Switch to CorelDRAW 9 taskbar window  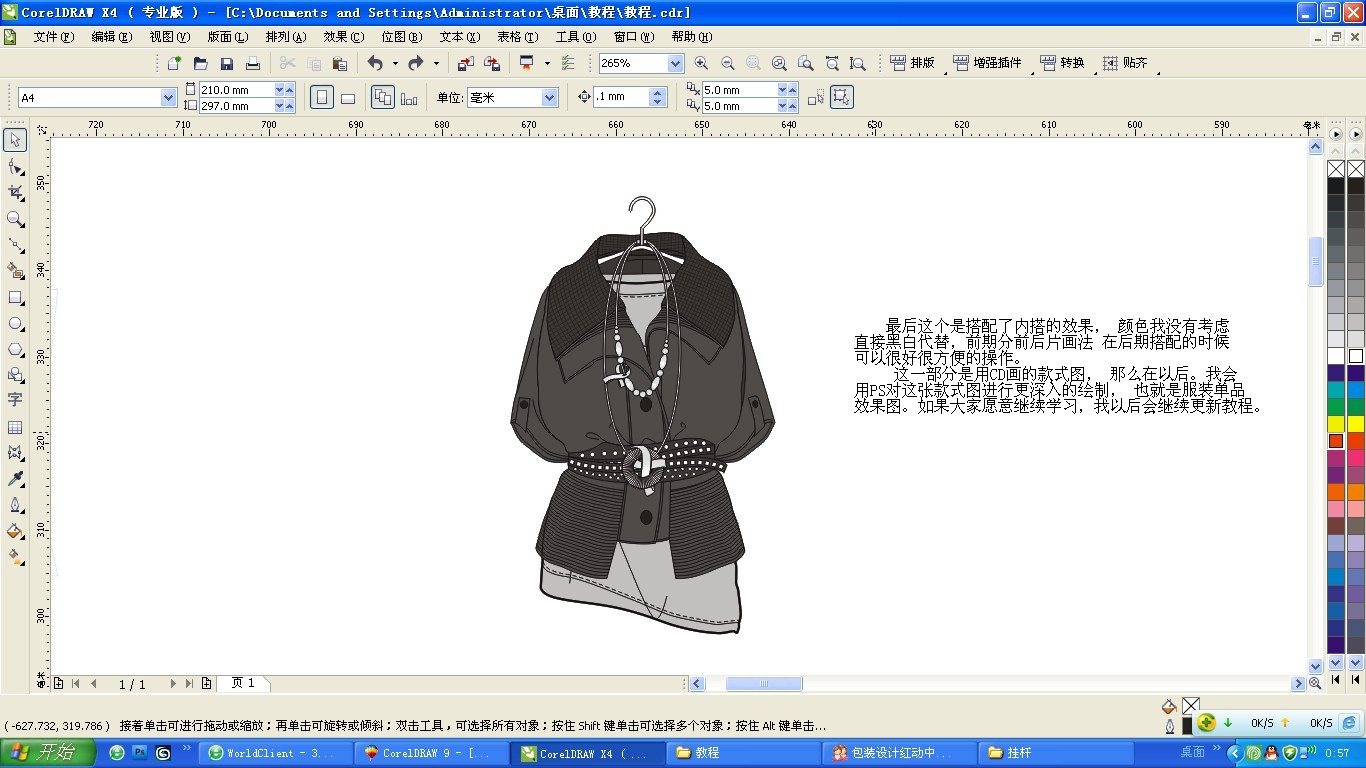pyautogui.click(x=432, y=753)
